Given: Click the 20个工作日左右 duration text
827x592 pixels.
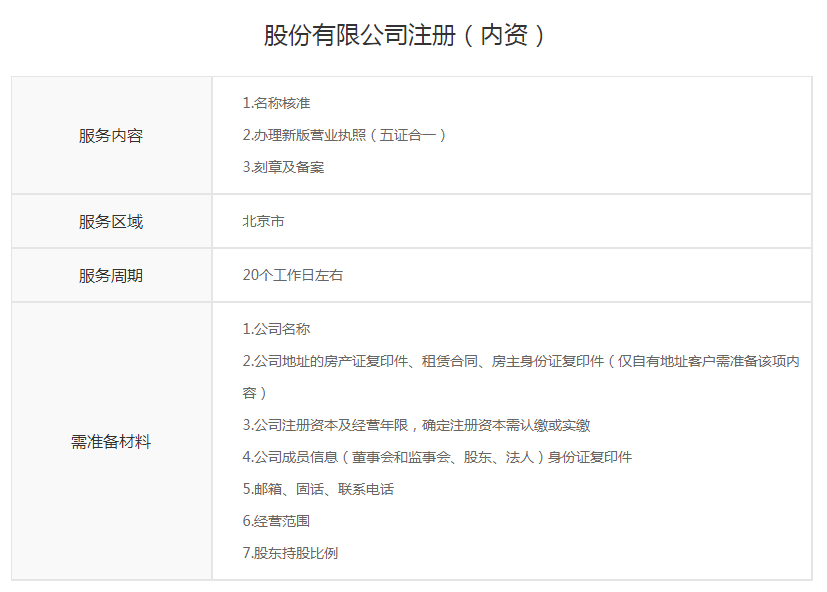Looking at the screenshot, I should [x=292, y=275].
